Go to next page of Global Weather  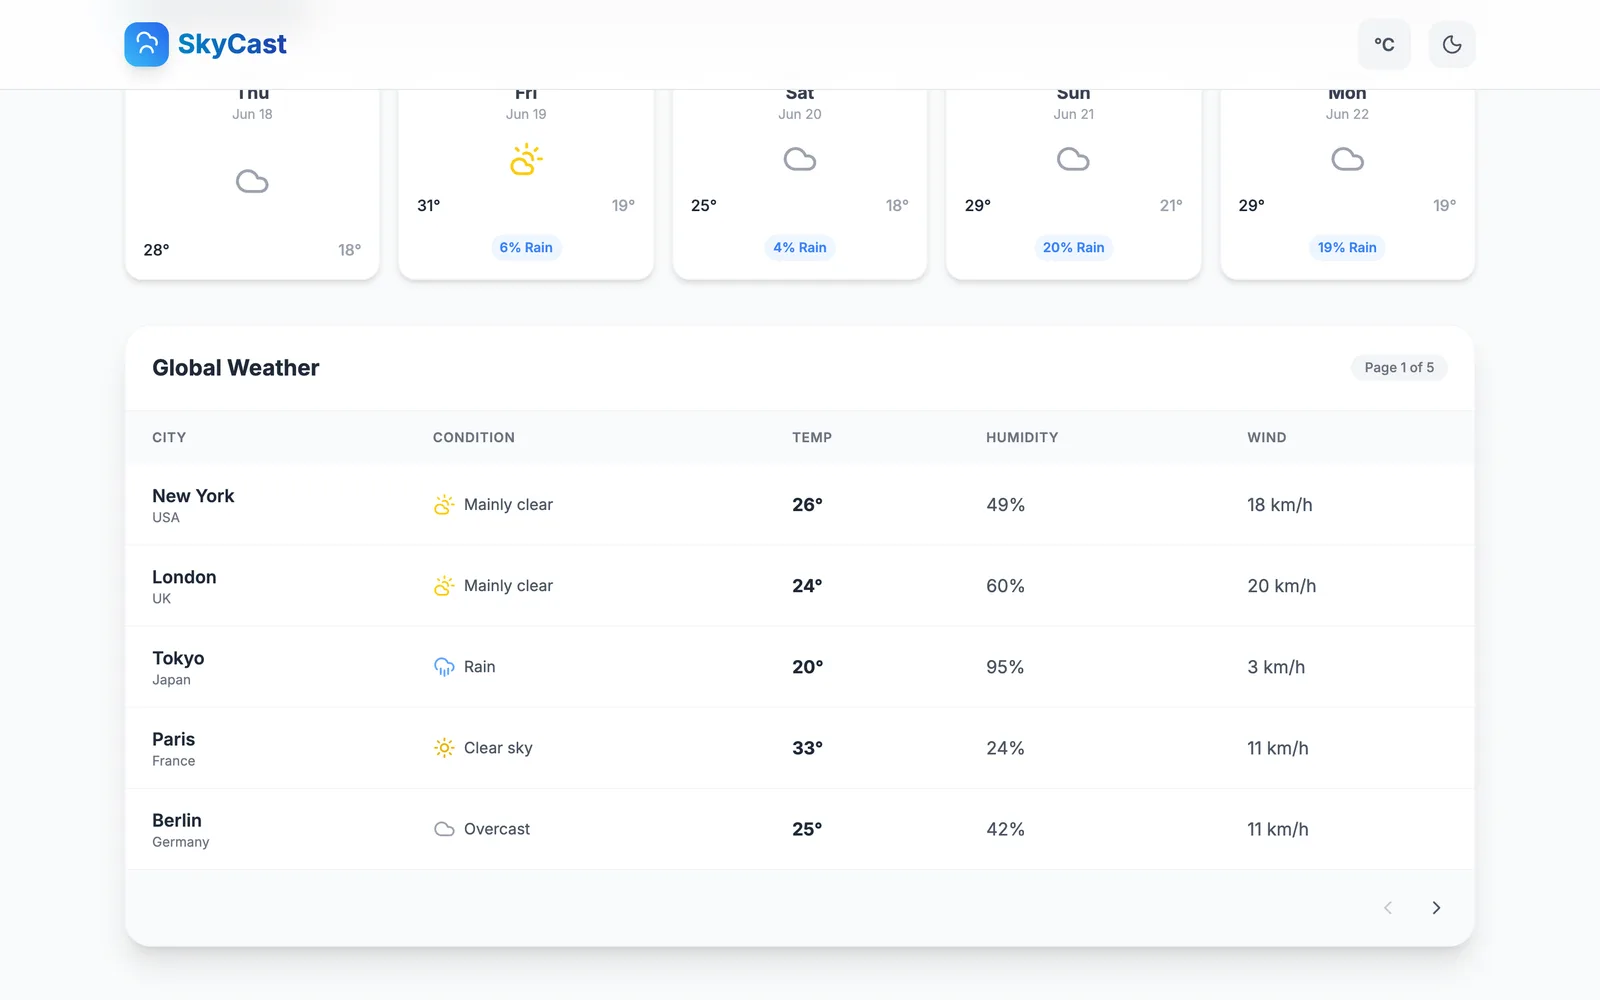pyautogui.click(x=1436, y=908)
